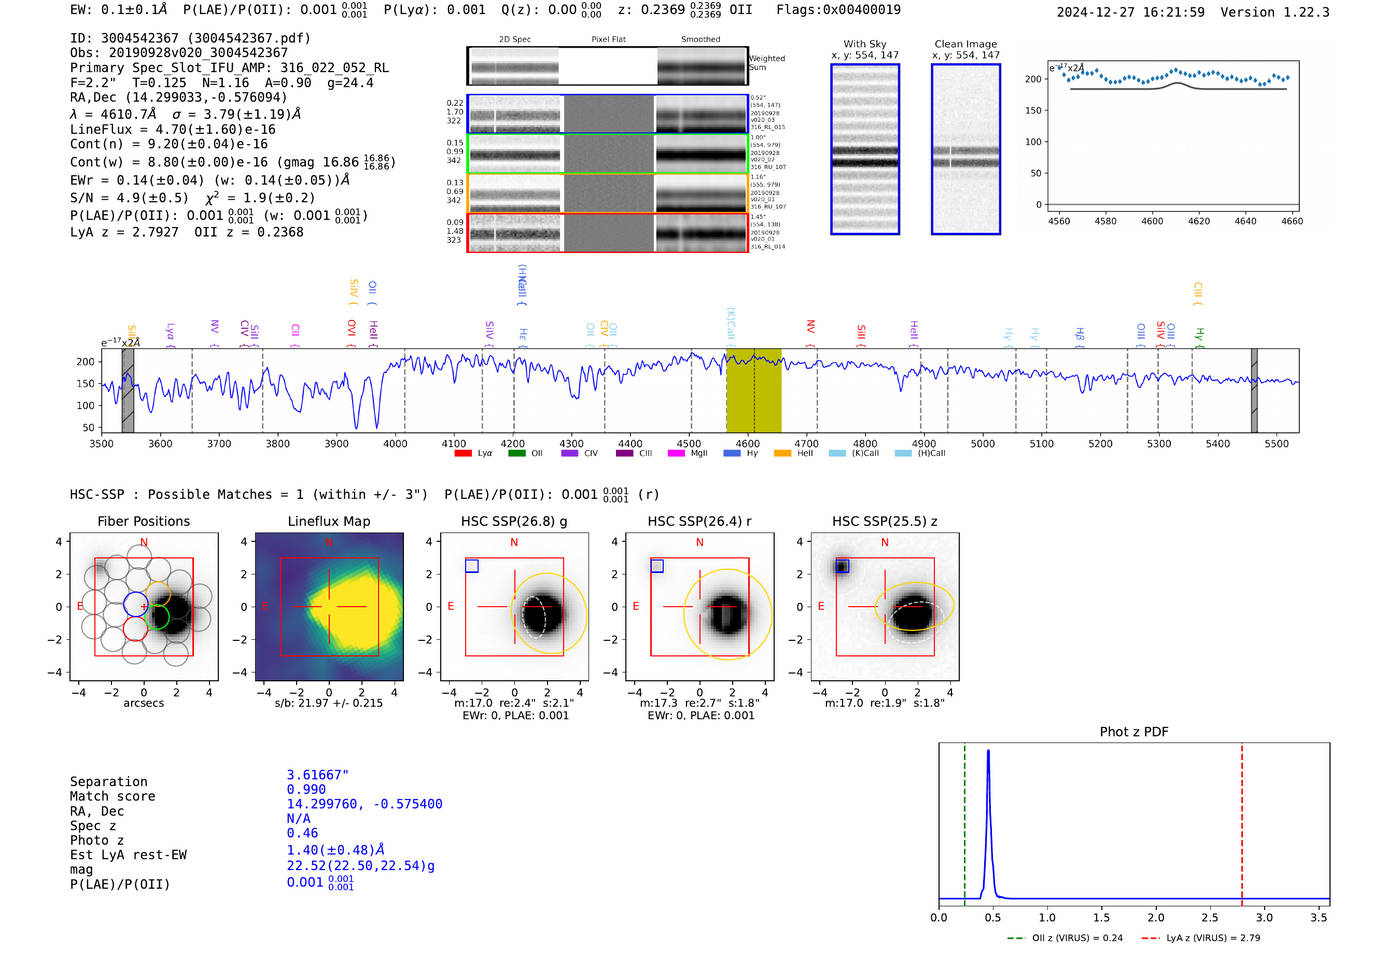1400x953 pixels.
Task: Click the hatched gray band near 5460 Å
Action: [1254, 390]
